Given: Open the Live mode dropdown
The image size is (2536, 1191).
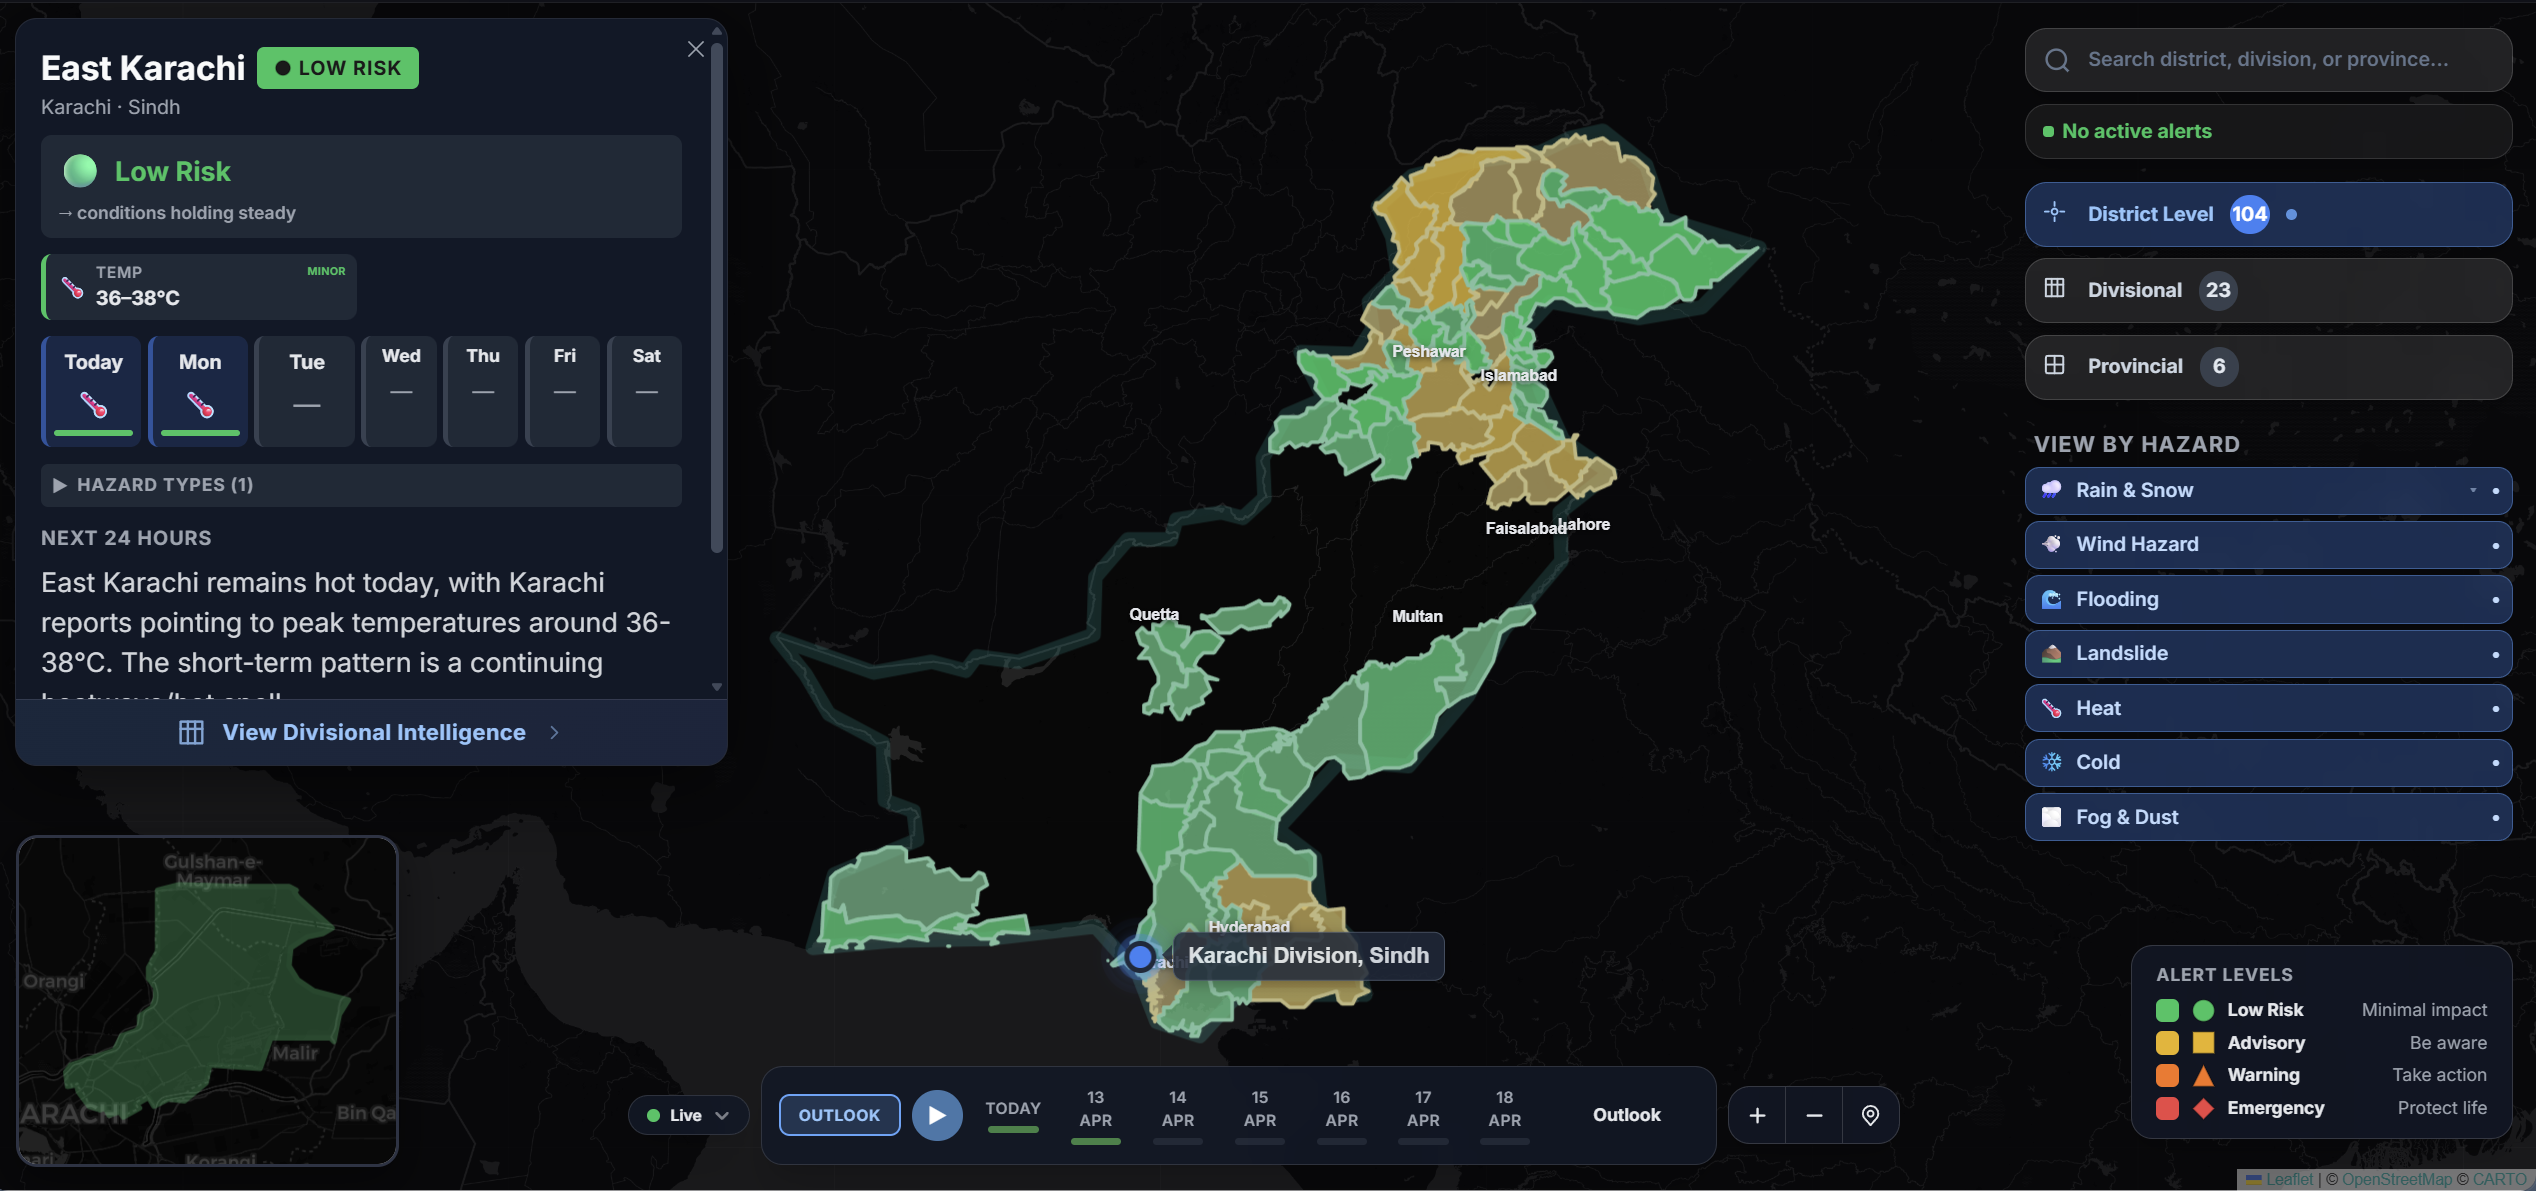Looking at the screenshot, I should (687, 1114).
